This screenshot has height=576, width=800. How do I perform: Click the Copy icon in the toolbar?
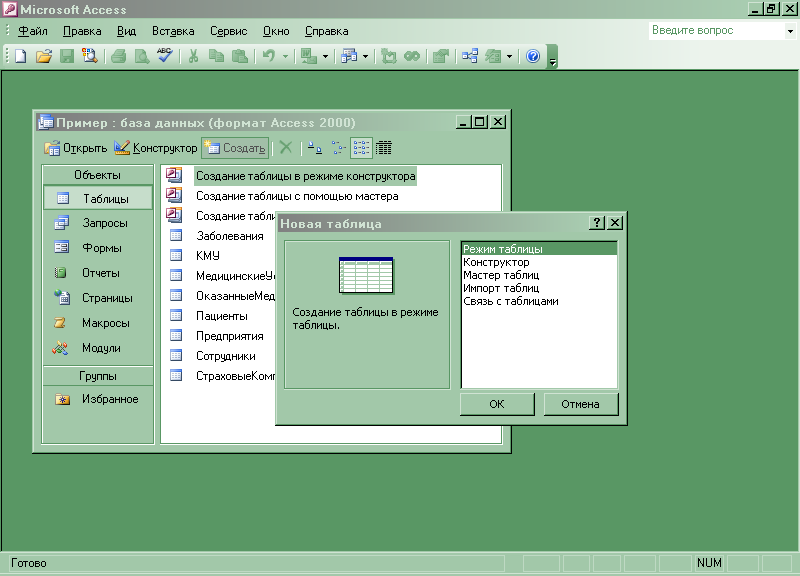tap(216, 56)
